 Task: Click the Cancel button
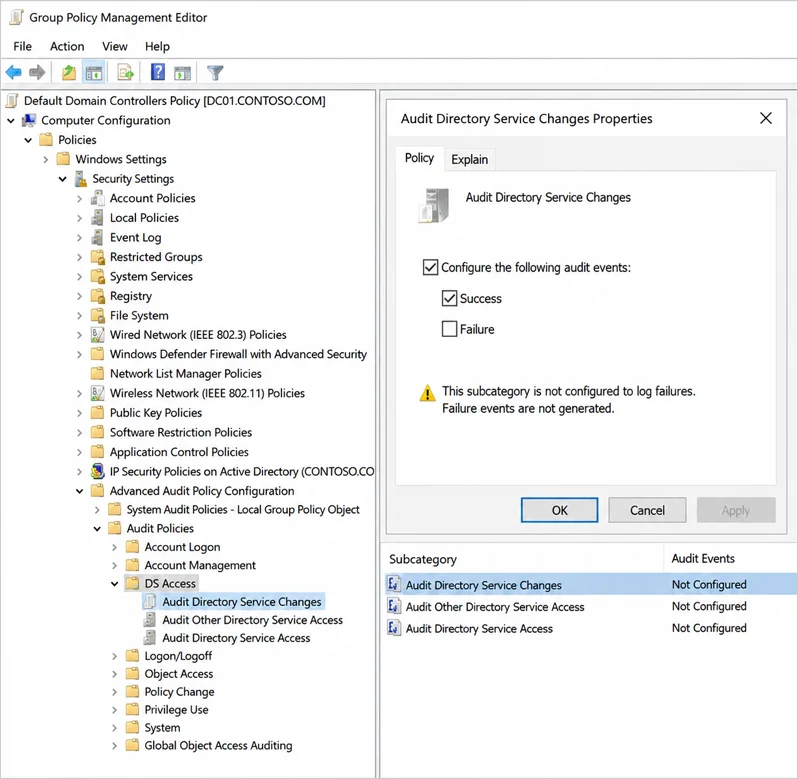(x=647, y=510)
